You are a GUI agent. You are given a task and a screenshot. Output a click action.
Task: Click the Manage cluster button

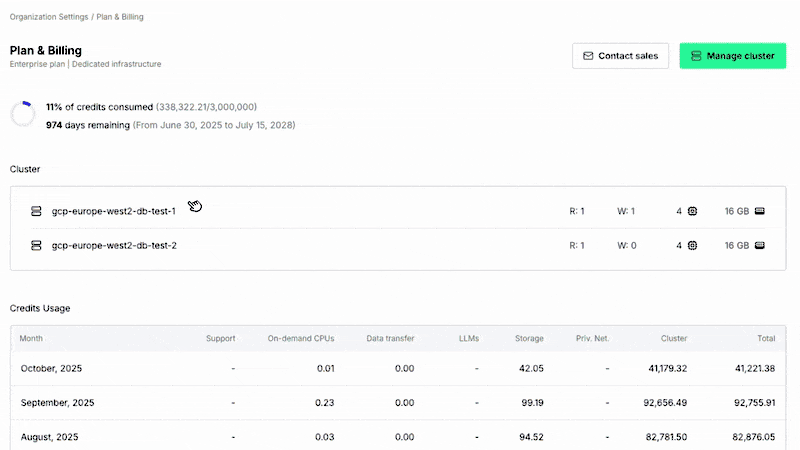tap(733, 56)
